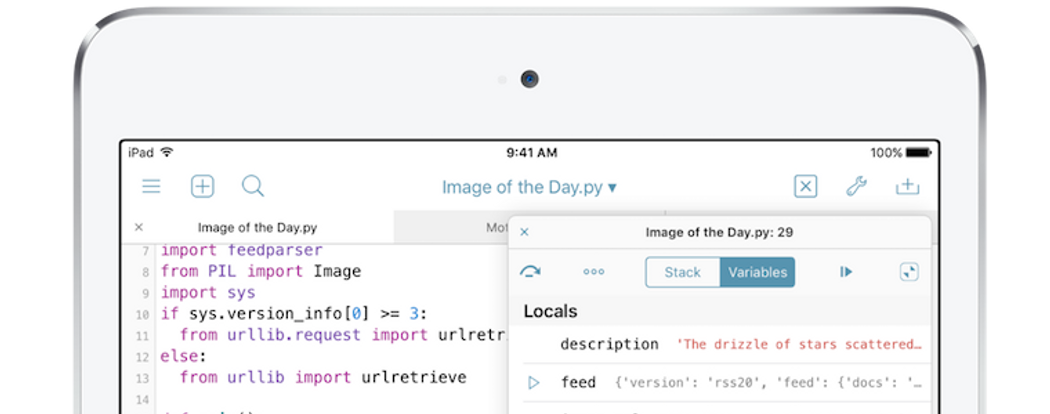Screen dimensions: 1050x414
Task: Select the Variables segment in debugger
Action: (x=757, y=272)
